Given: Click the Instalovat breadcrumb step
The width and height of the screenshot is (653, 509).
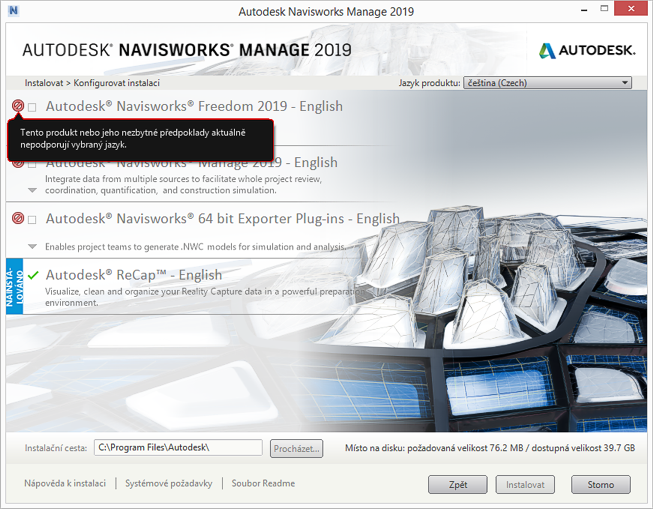Looking at the screenshot, I should click(x=46, y=83).
